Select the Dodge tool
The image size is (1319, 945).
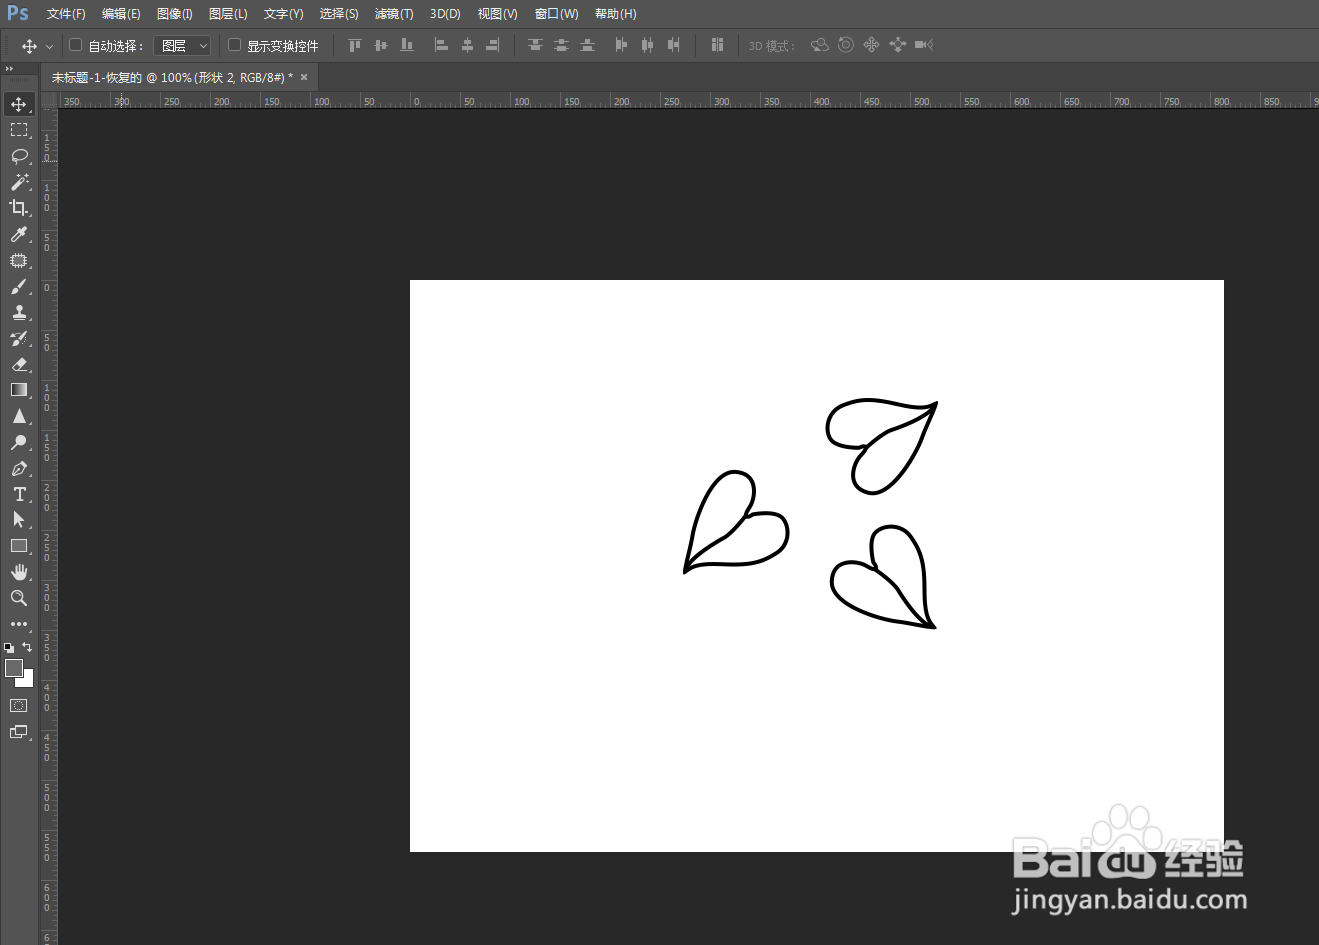click(19, 442)
